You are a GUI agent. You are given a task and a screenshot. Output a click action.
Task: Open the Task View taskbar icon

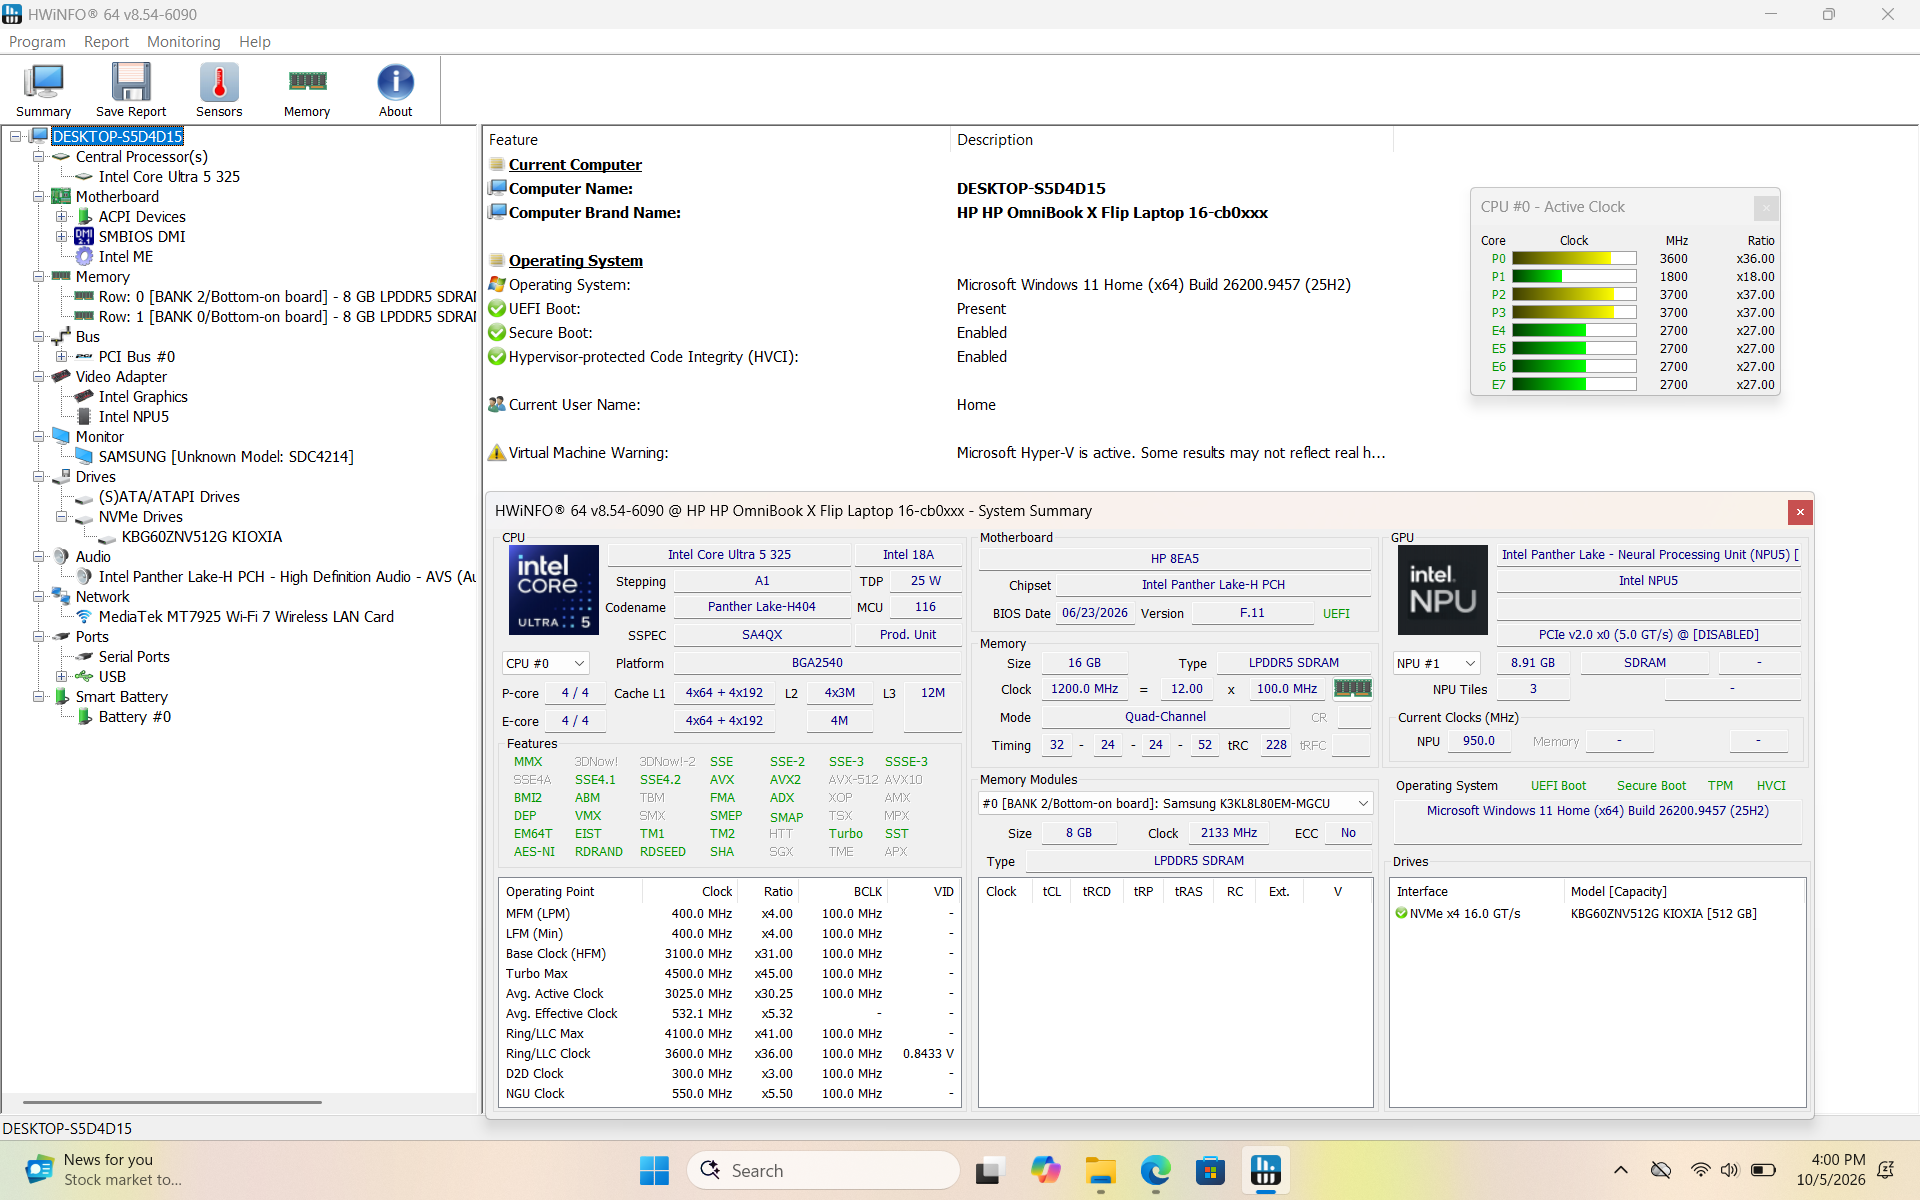[x=989, y=1170]
